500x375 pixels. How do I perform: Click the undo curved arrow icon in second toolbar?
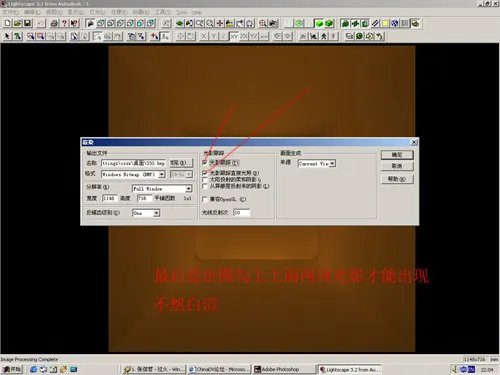coord(380,36)
